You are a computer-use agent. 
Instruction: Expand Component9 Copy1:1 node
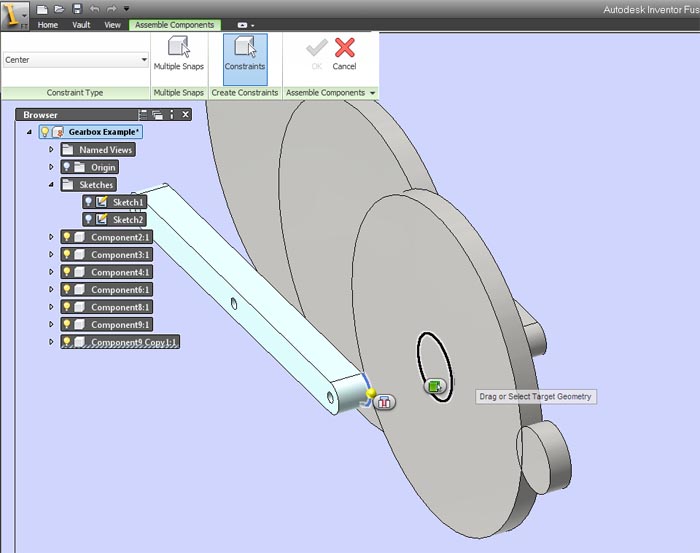(x=51, y=342)
